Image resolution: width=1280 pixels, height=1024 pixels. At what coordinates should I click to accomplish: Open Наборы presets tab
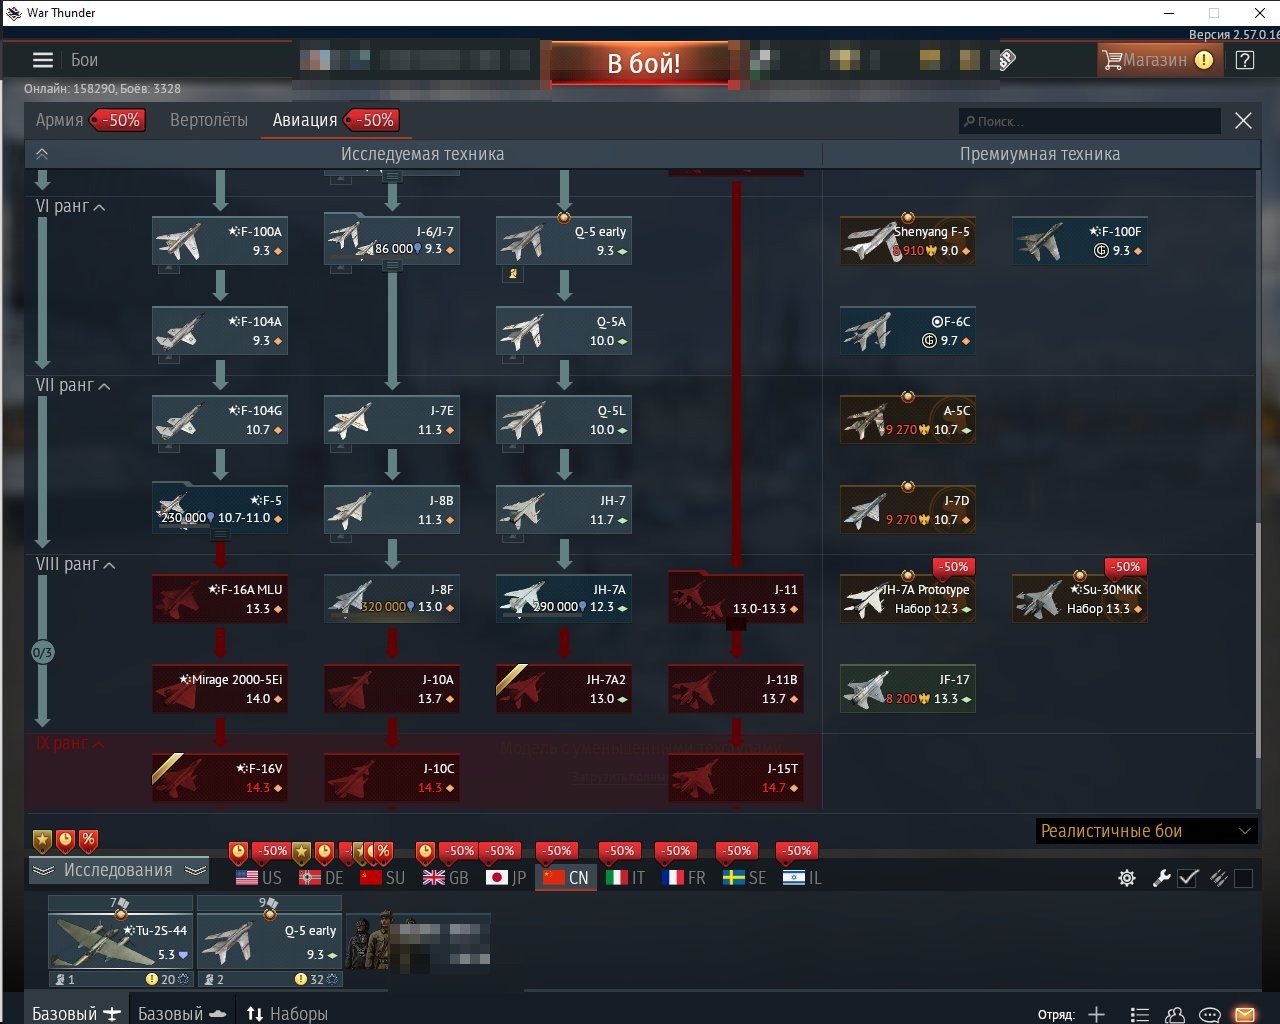point(287,1013)
